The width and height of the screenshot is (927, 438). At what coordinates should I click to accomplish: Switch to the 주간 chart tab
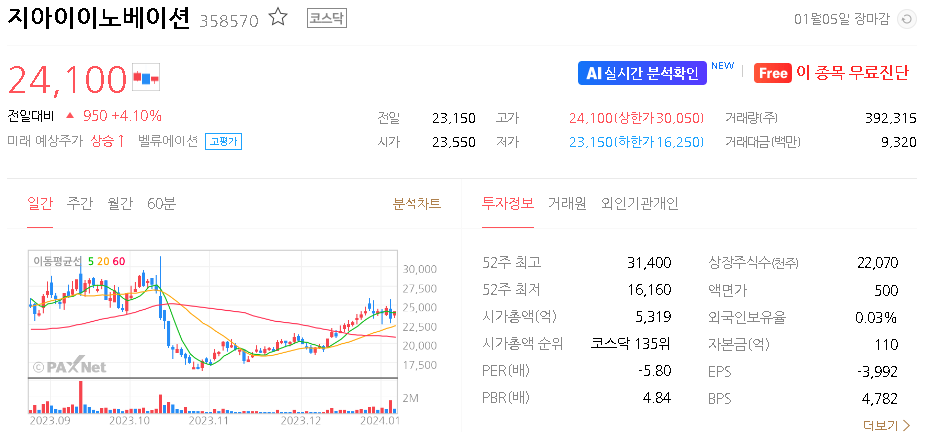pyautogui.click(x=80, y=203)
